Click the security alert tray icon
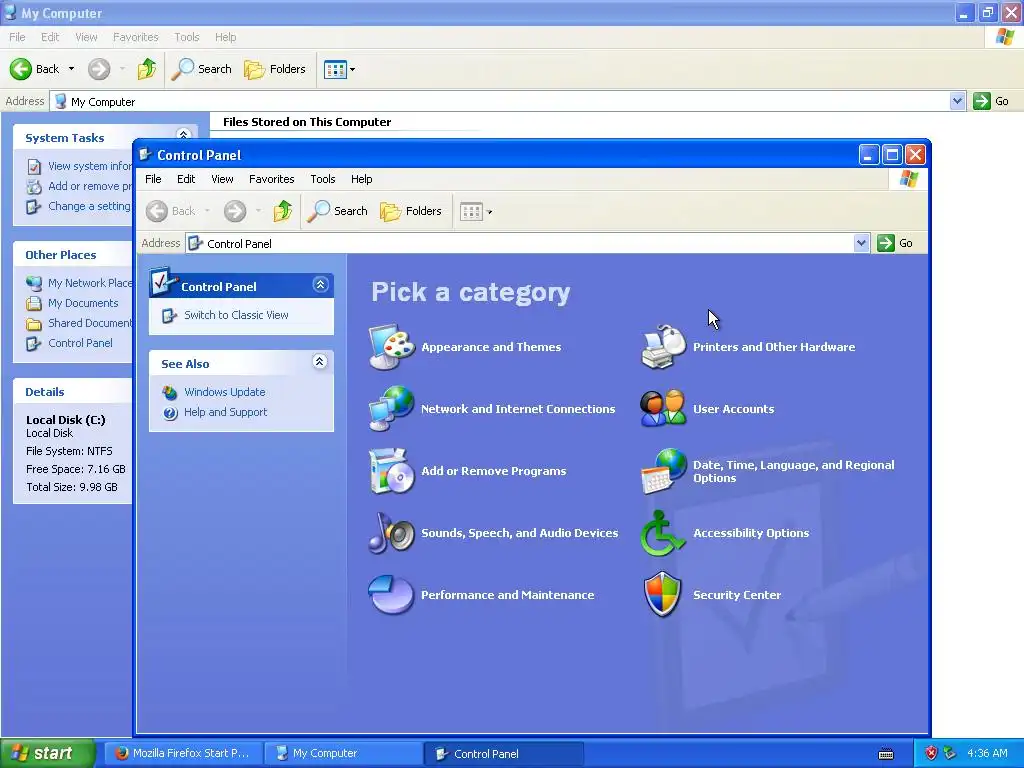Image resolution: width=1024 pixels, height=768 pixels. pos(931,753)
